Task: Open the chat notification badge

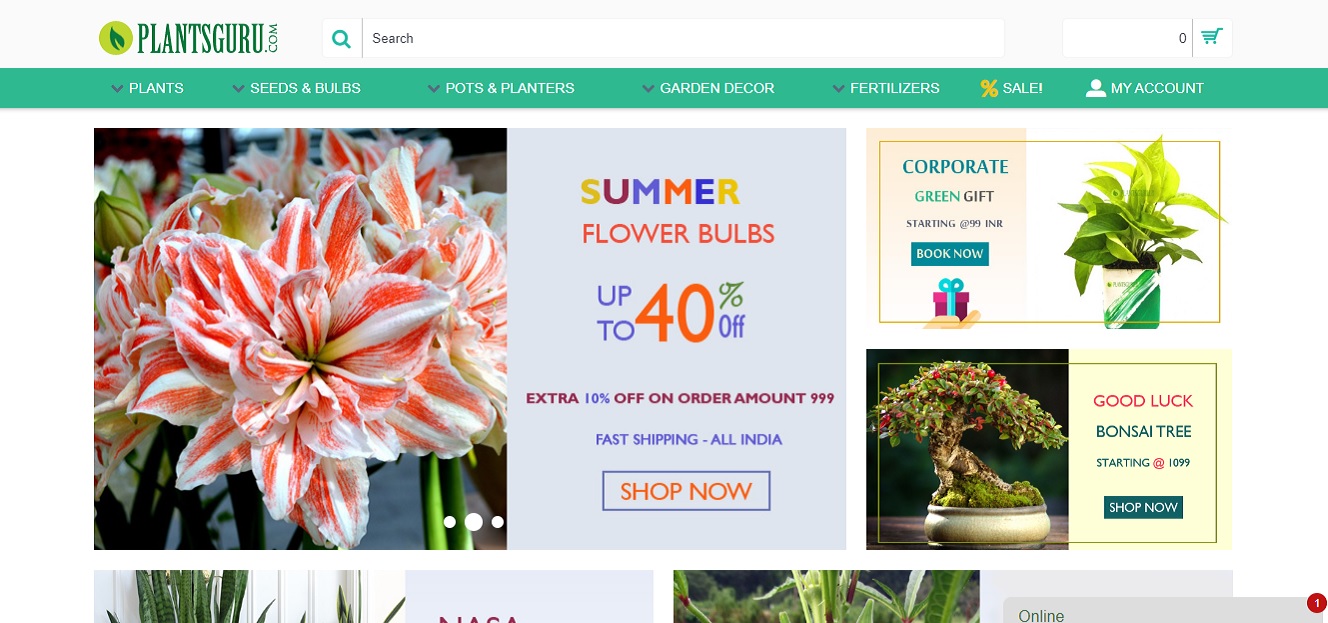Action: pos(1316,603)
